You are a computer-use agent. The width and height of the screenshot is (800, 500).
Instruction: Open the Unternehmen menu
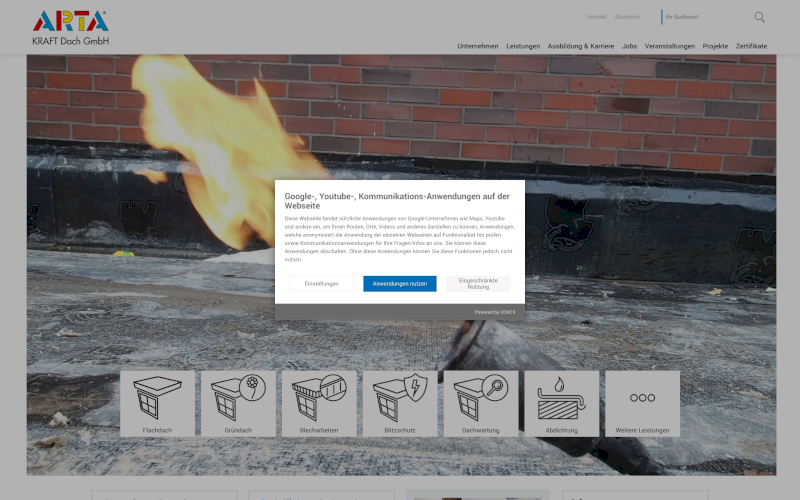click(x=478, y=46)
